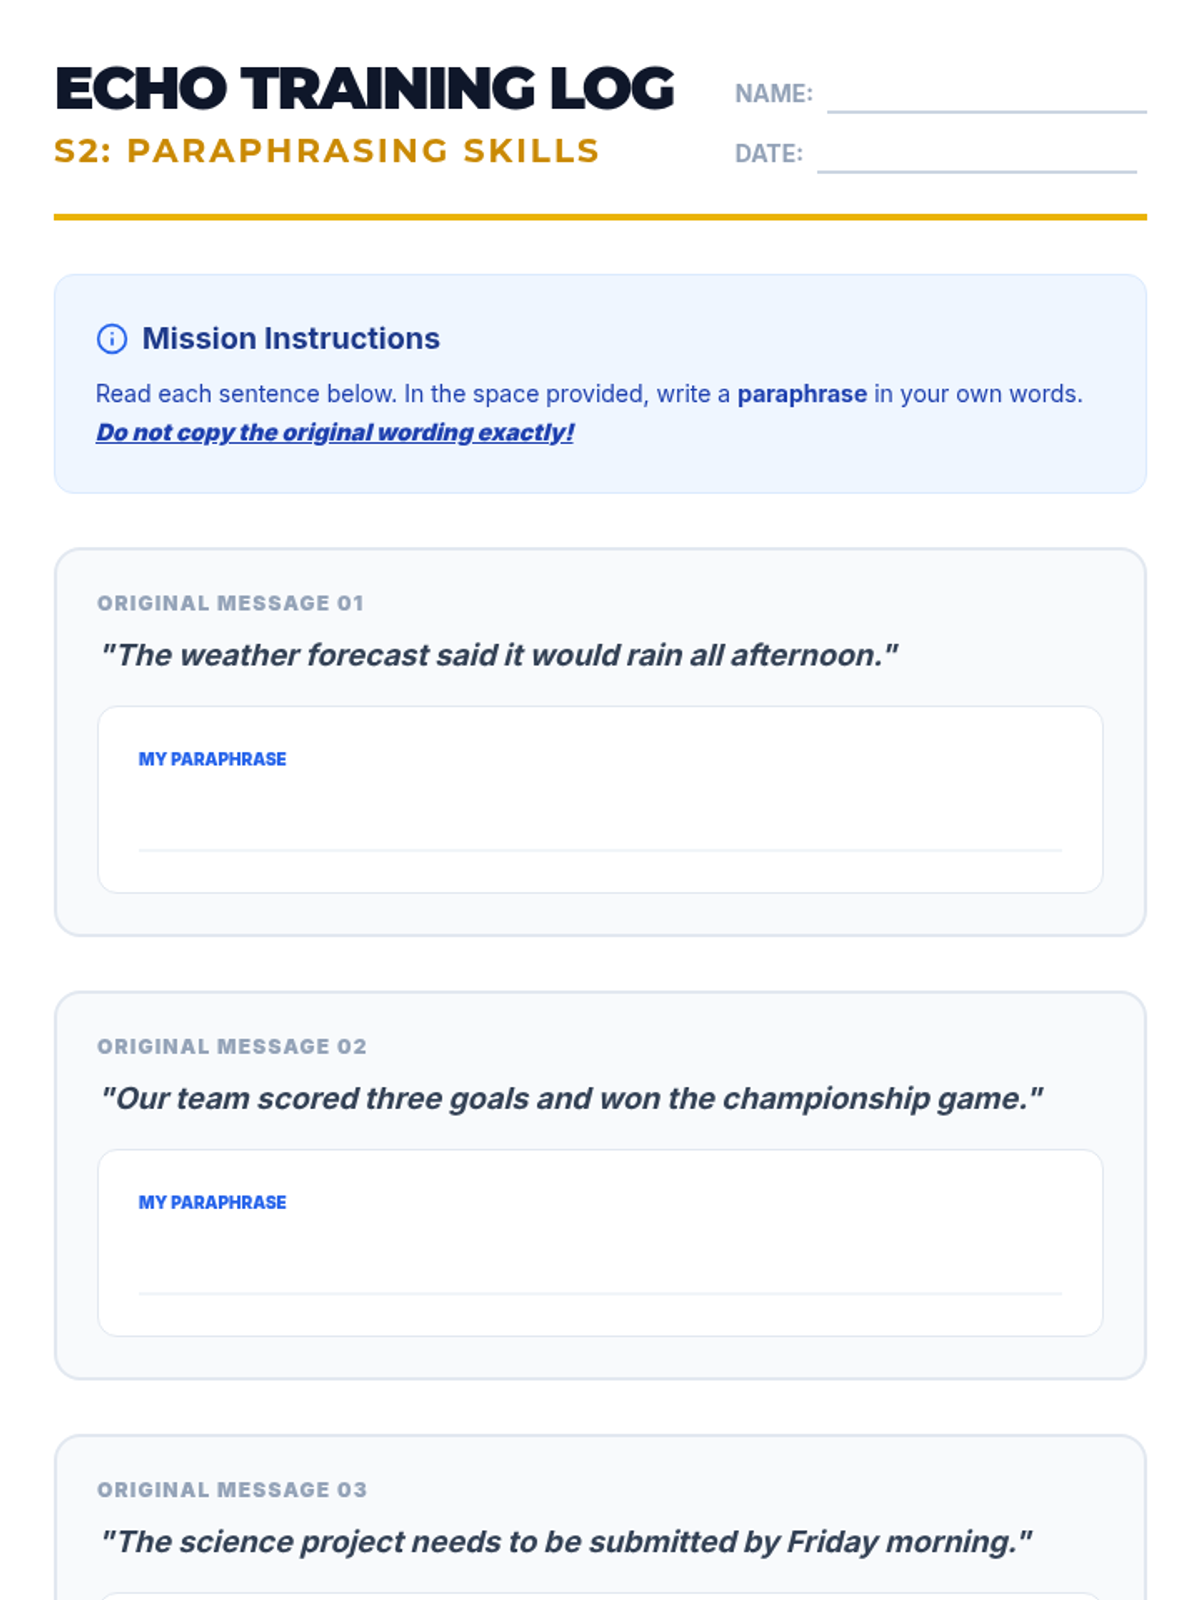Click the 'NAME:' field label
This screenshot has width=1200, height=1600.
click(x=773, y=93)
